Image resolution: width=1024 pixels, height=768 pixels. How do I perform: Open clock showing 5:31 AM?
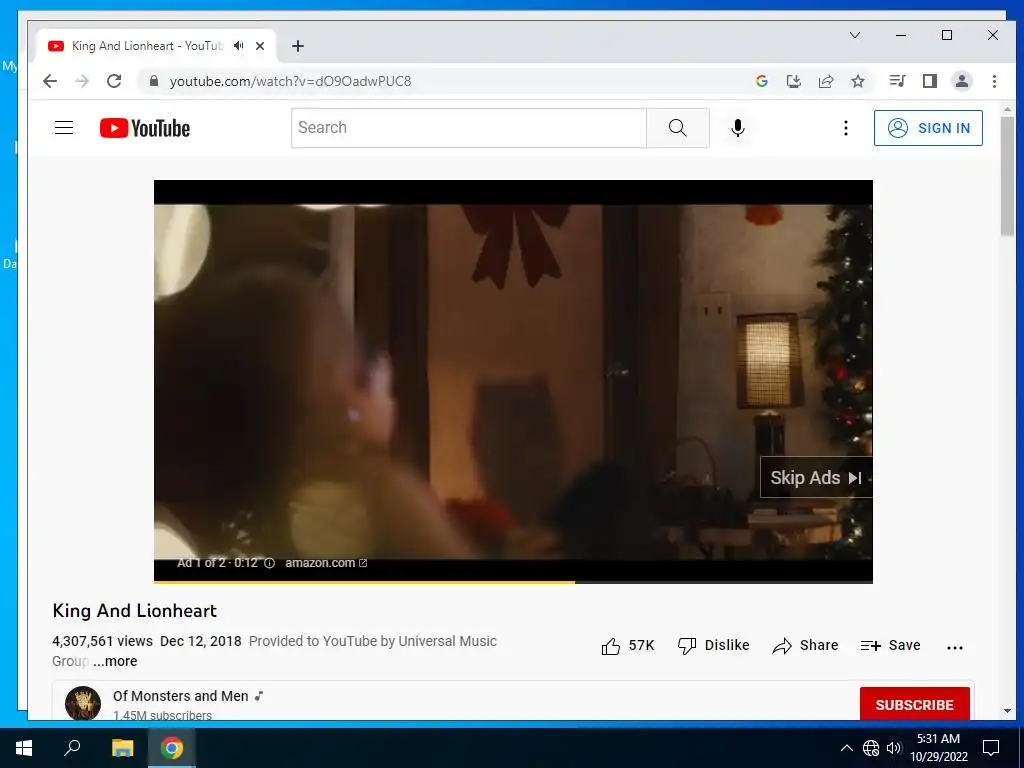tap(938, 748)
